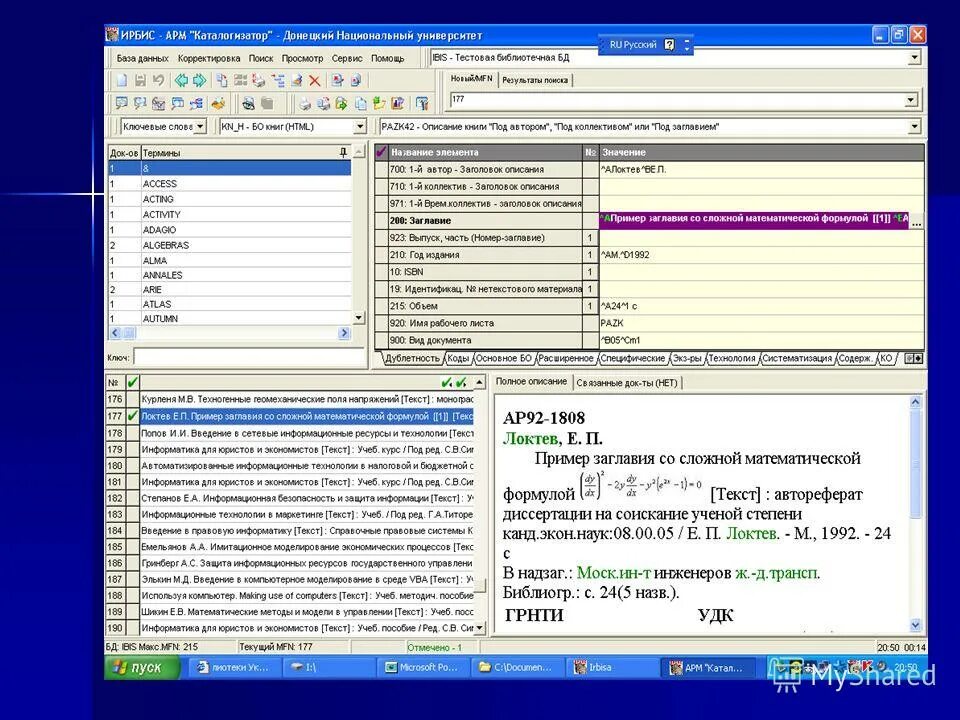Click the double green check marks above records list
This screenshot has width=960, height=720.
(454, 383)
